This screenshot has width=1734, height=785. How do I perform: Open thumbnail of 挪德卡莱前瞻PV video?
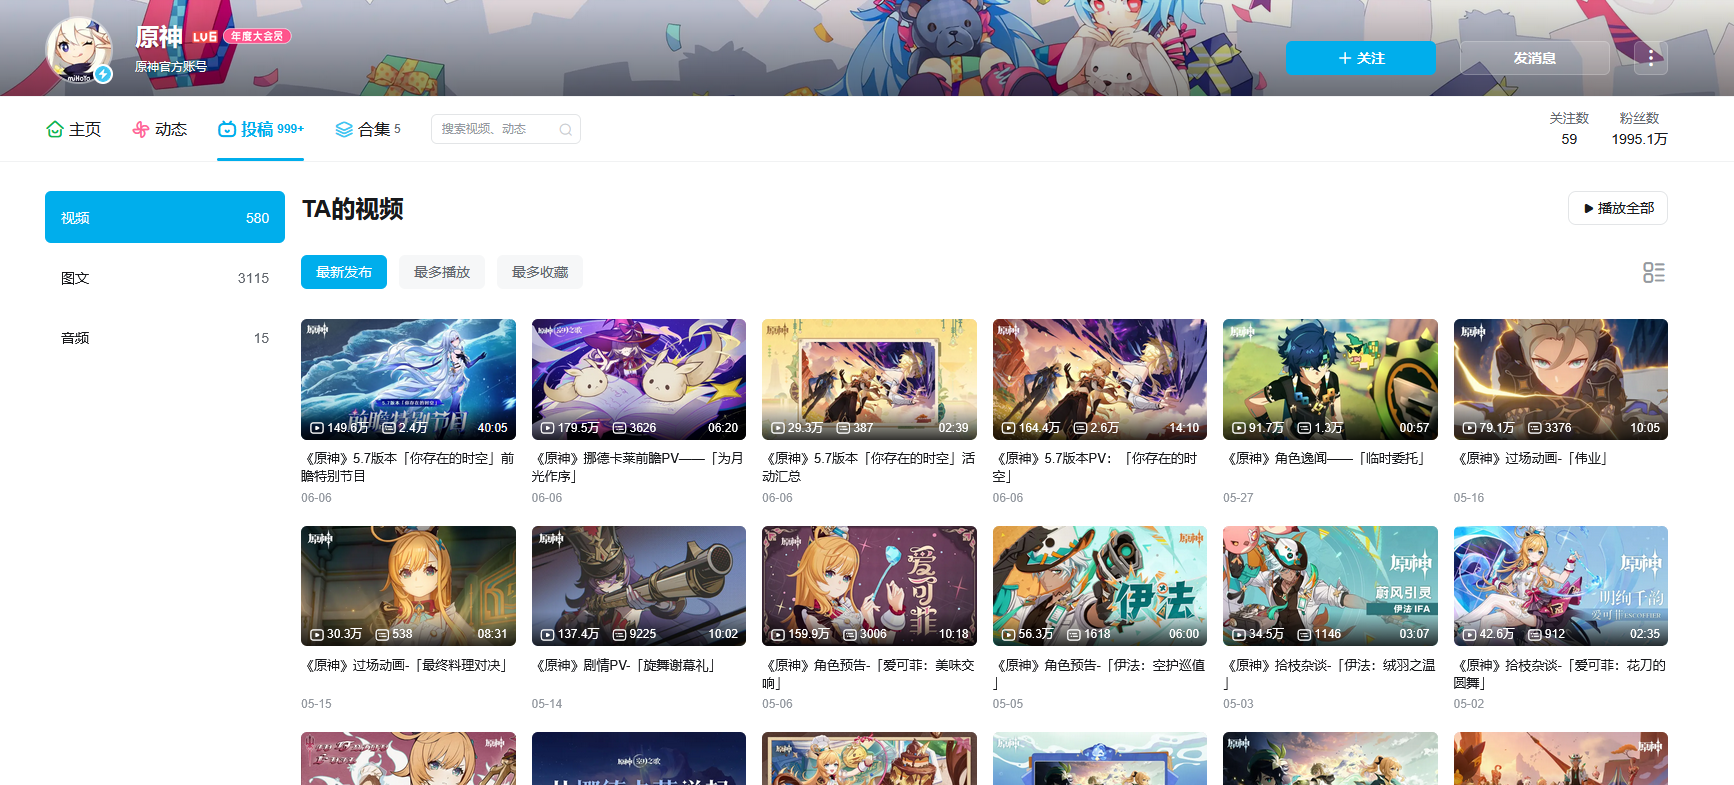point(639,379)
